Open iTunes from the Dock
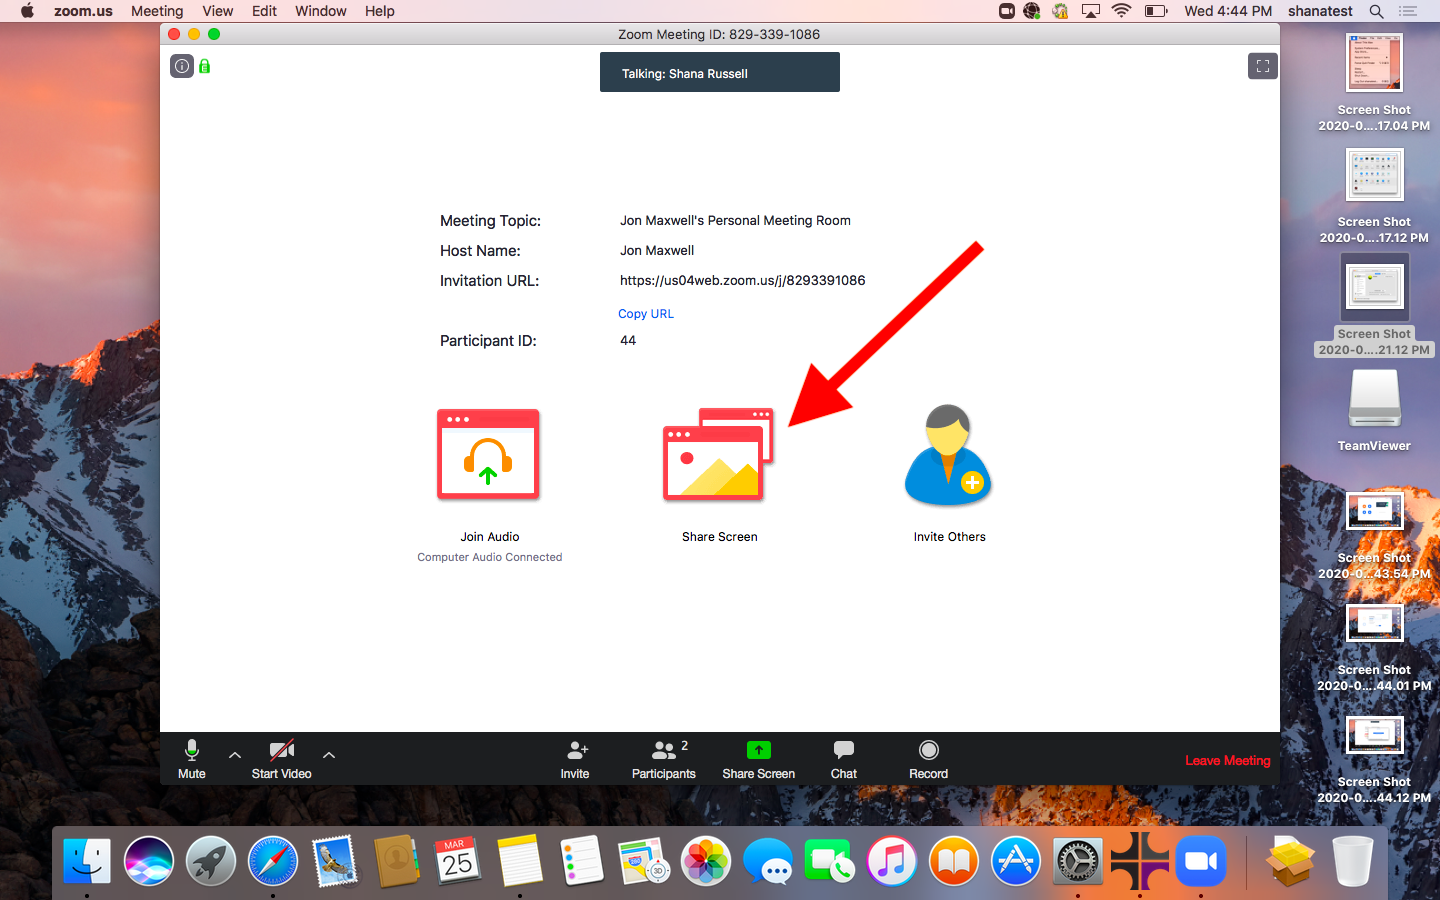 [892, 860]
